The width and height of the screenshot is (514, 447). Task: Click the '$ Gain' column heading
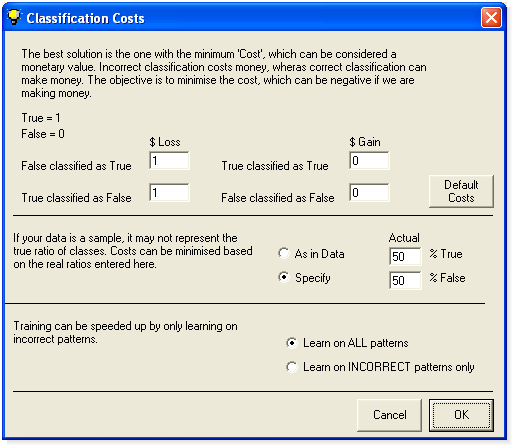(x=365, y=142)
